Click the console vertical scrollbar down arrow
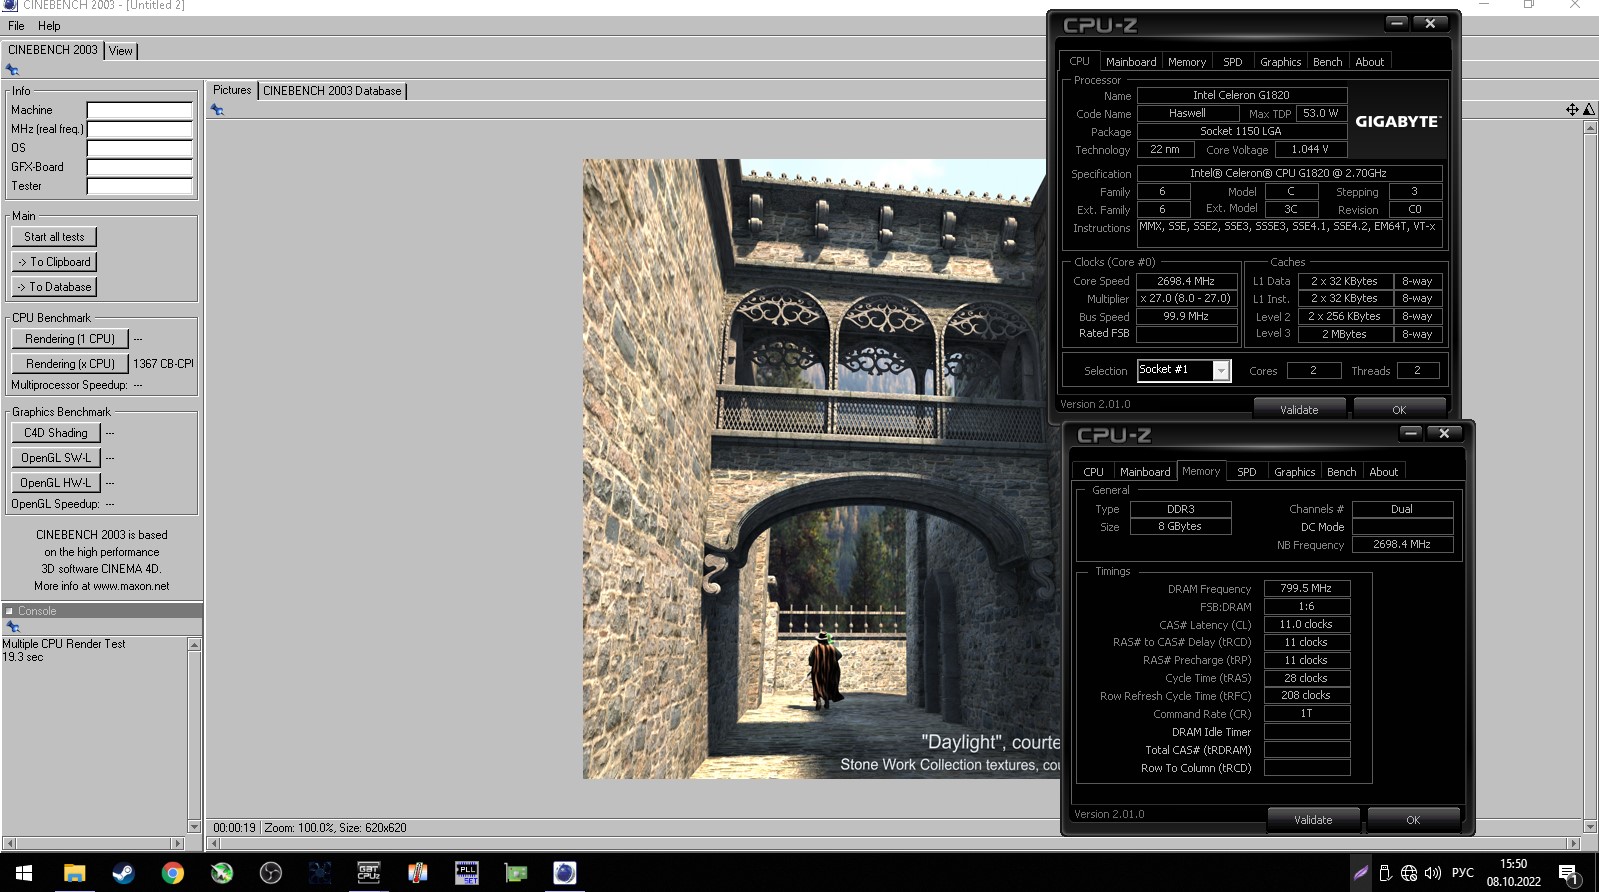This screenshot has height=892, width=1599. point(194,827)
